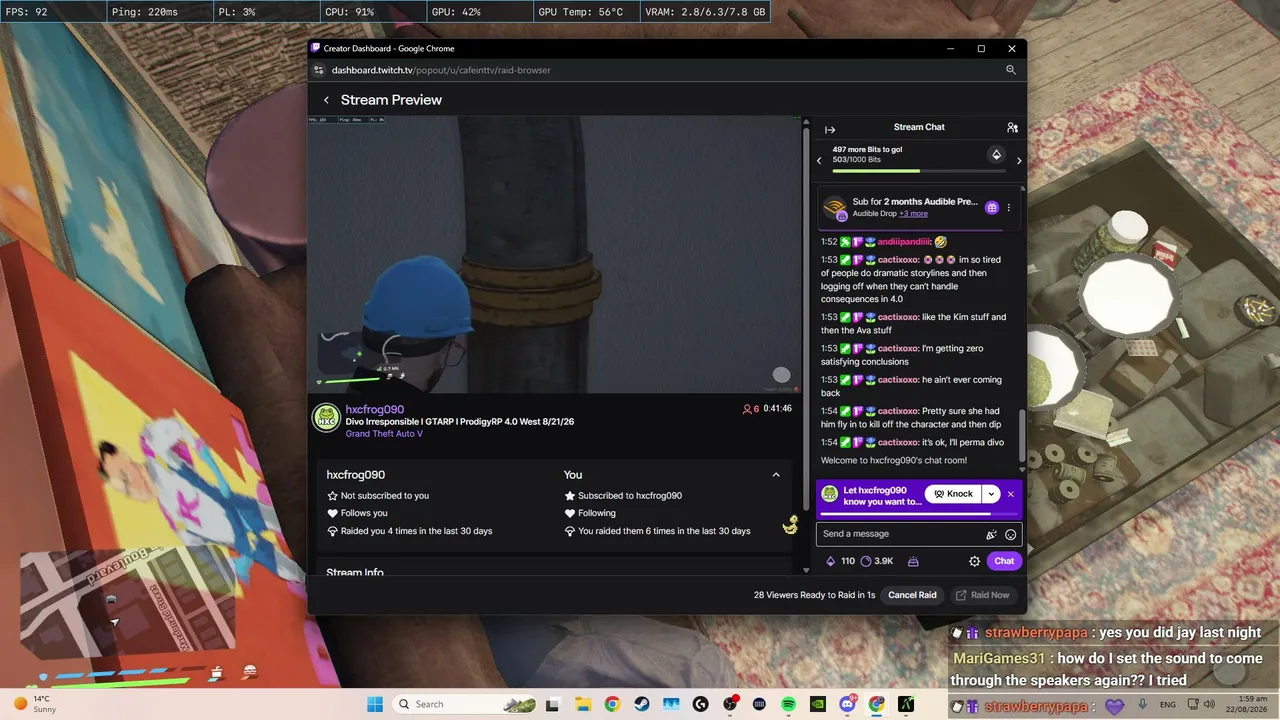
Task: Click the Knock countdown progress bar
Action: [918, 514]
